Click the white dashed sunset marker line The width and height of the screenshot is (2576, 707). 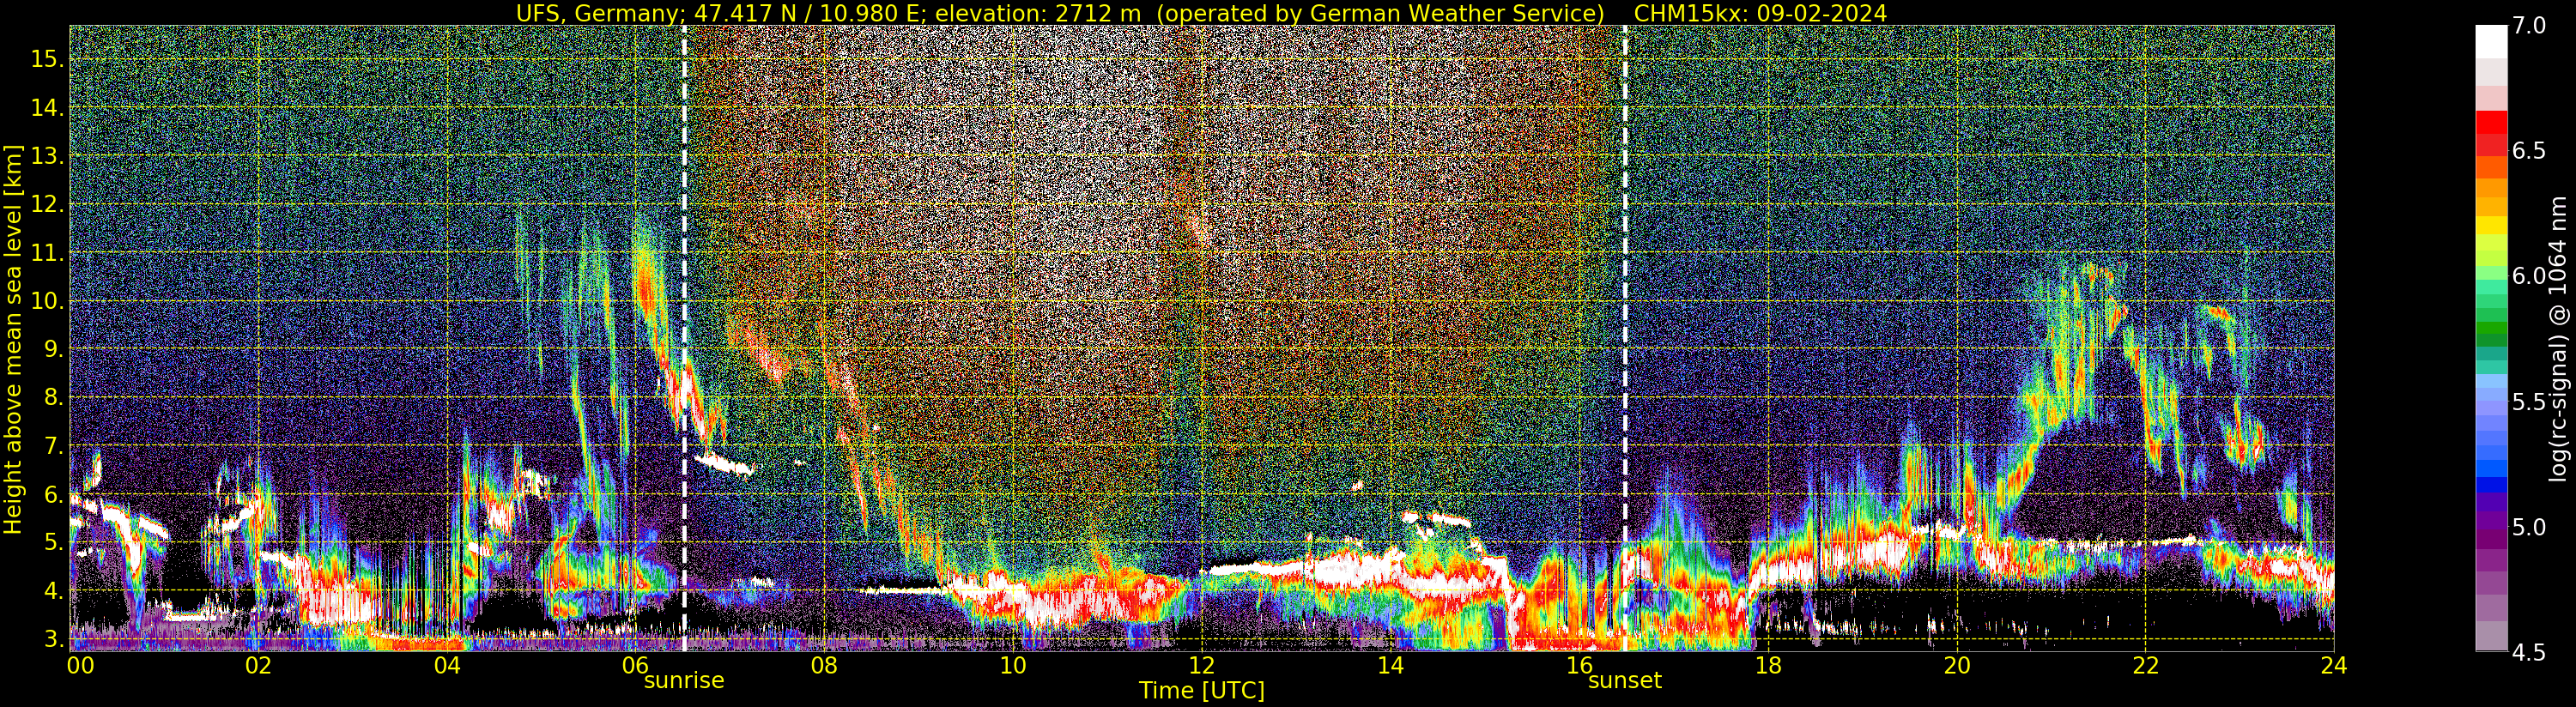(1625, 338)
